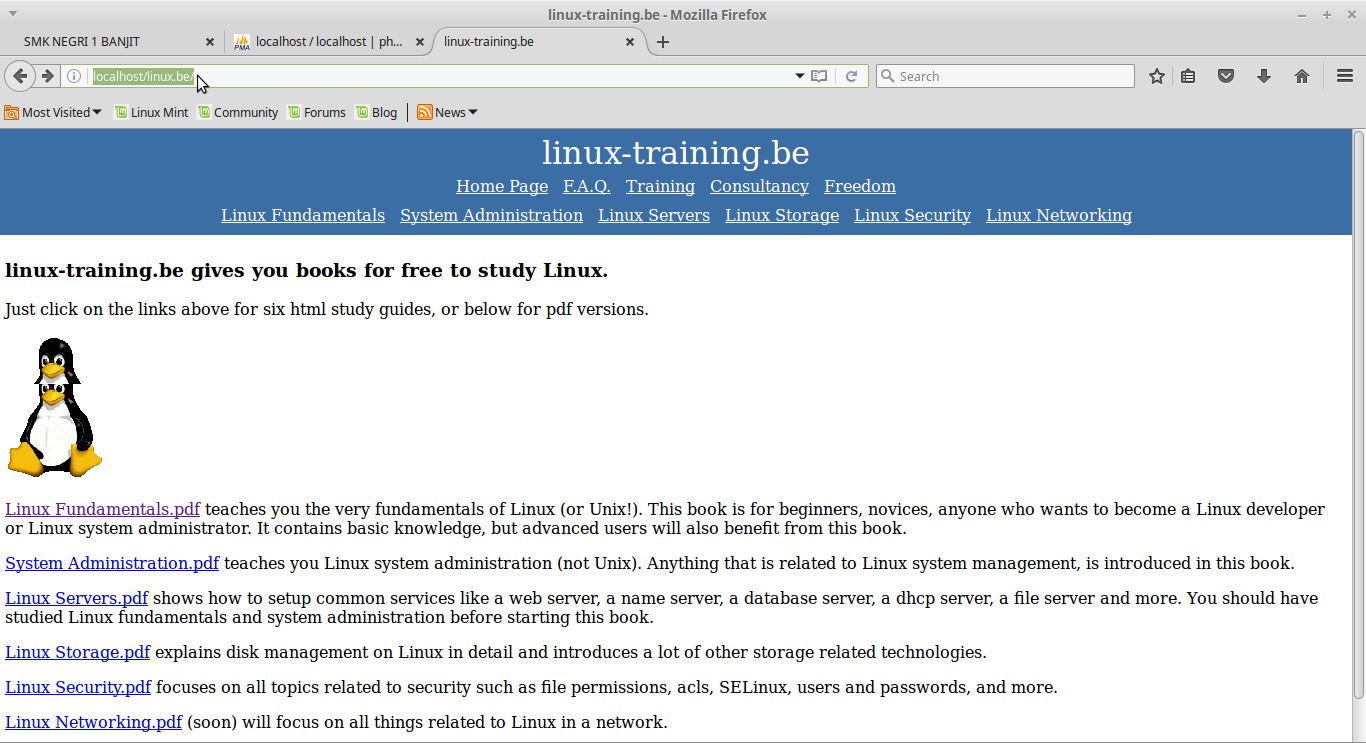
Task: Open Forums bookmark
Action: click(316, 112)
